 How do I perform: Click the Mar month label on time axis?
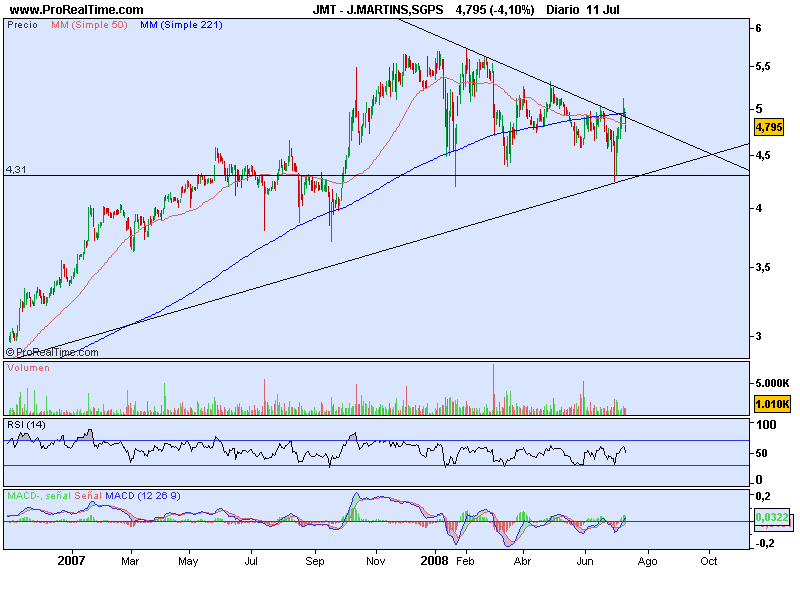(130, 561)
